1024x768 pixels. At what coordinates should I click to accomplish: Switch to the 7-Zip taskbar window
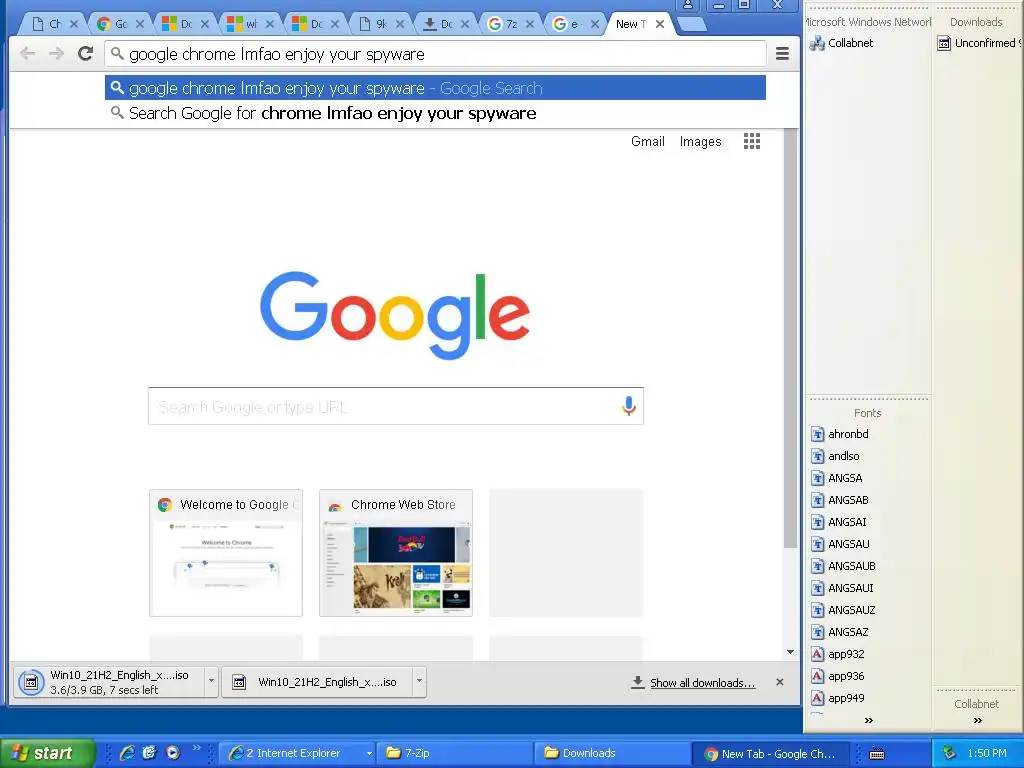(455, 753)
